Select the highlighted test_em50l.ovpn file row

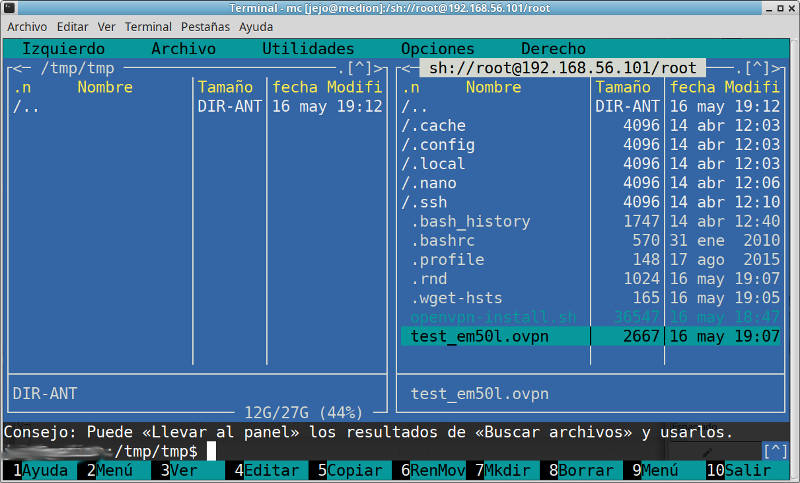tap(591, 336)
